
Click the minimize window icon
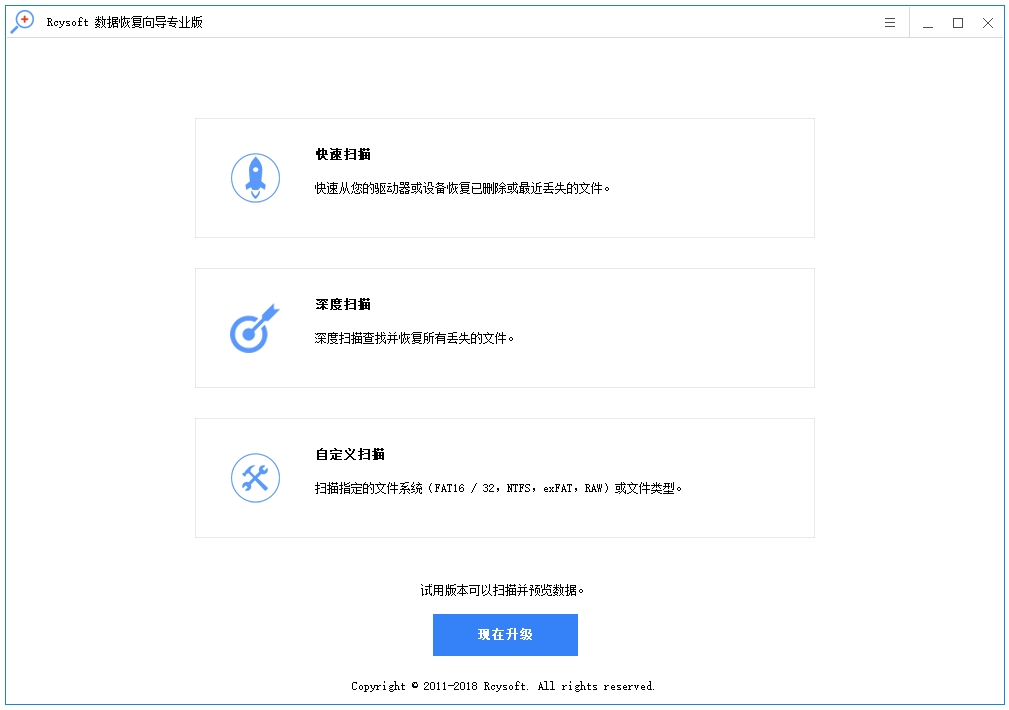927,22
